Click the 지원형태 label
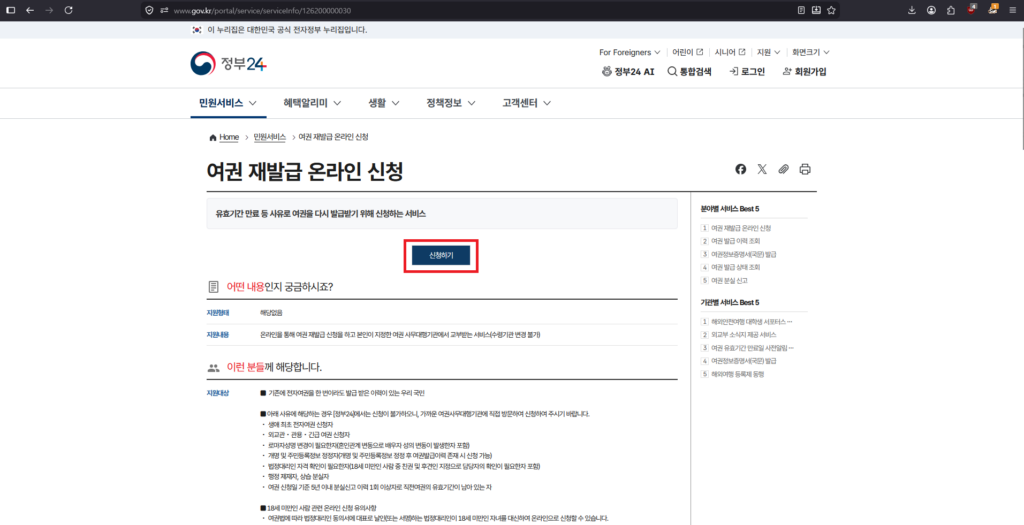 click(218, 313)
